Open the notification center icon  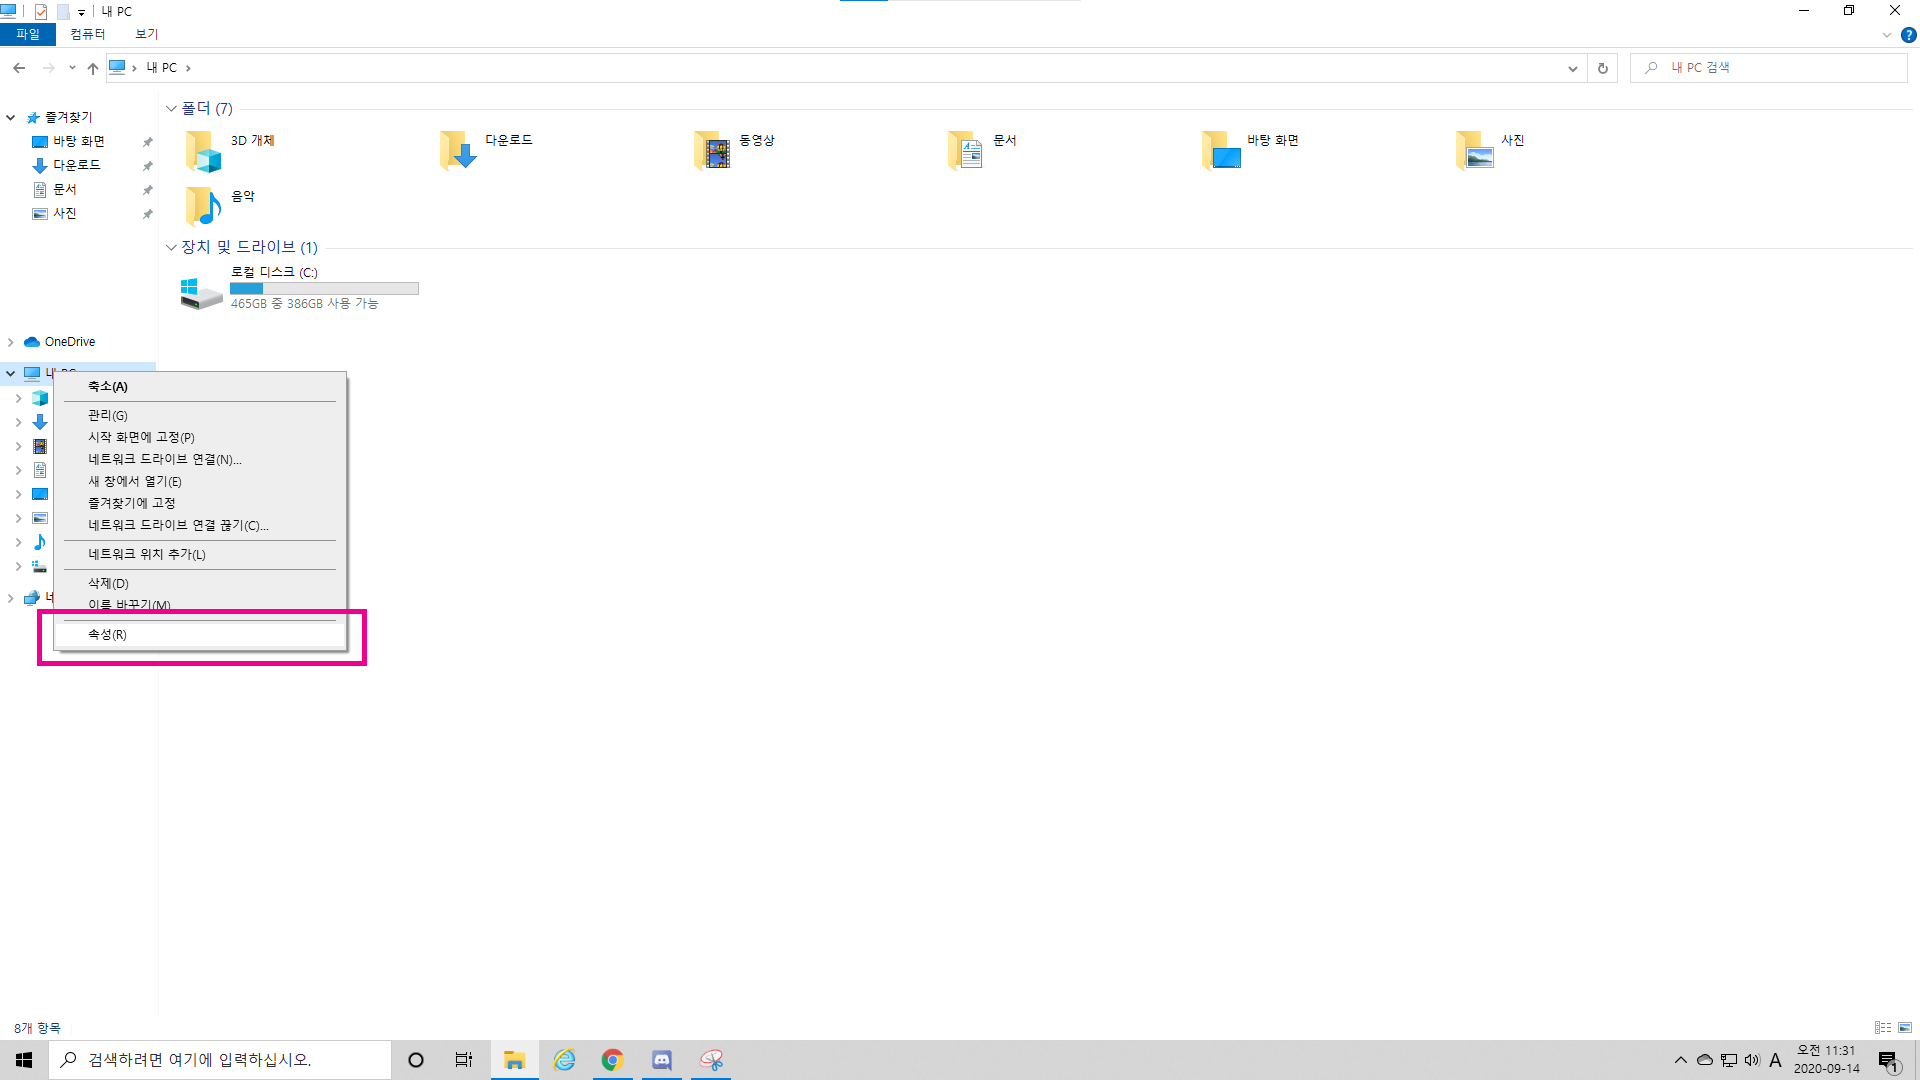[1888, 1061]
